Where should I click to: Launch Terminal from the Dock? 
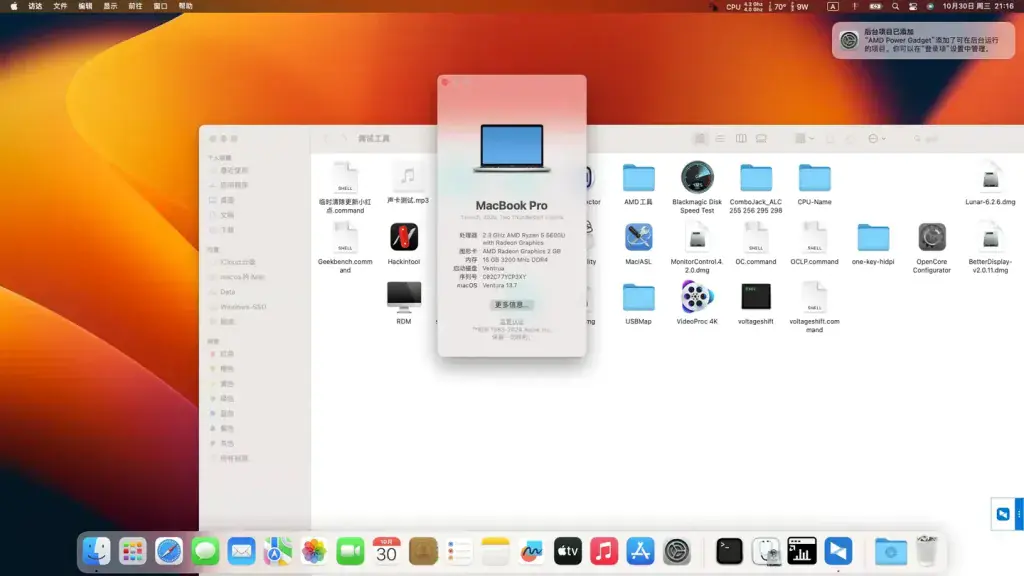[x=729, y=552]
